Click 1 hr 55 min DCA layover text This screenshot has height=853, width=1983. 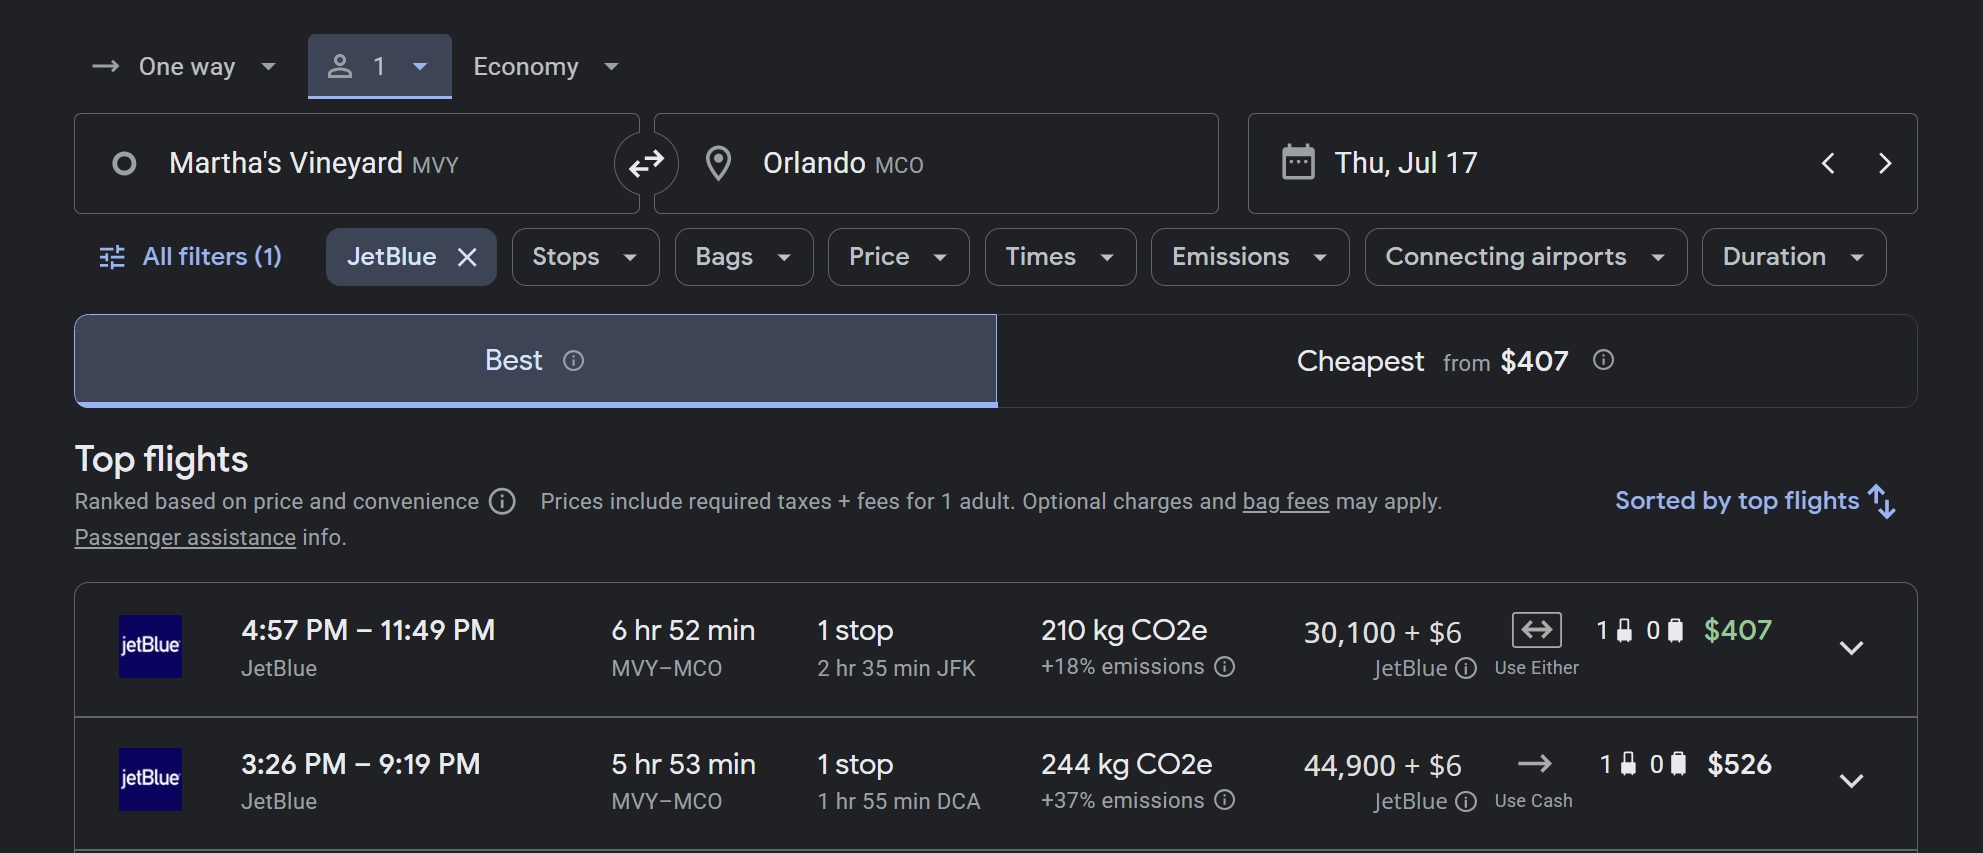[x=899, y=801]
